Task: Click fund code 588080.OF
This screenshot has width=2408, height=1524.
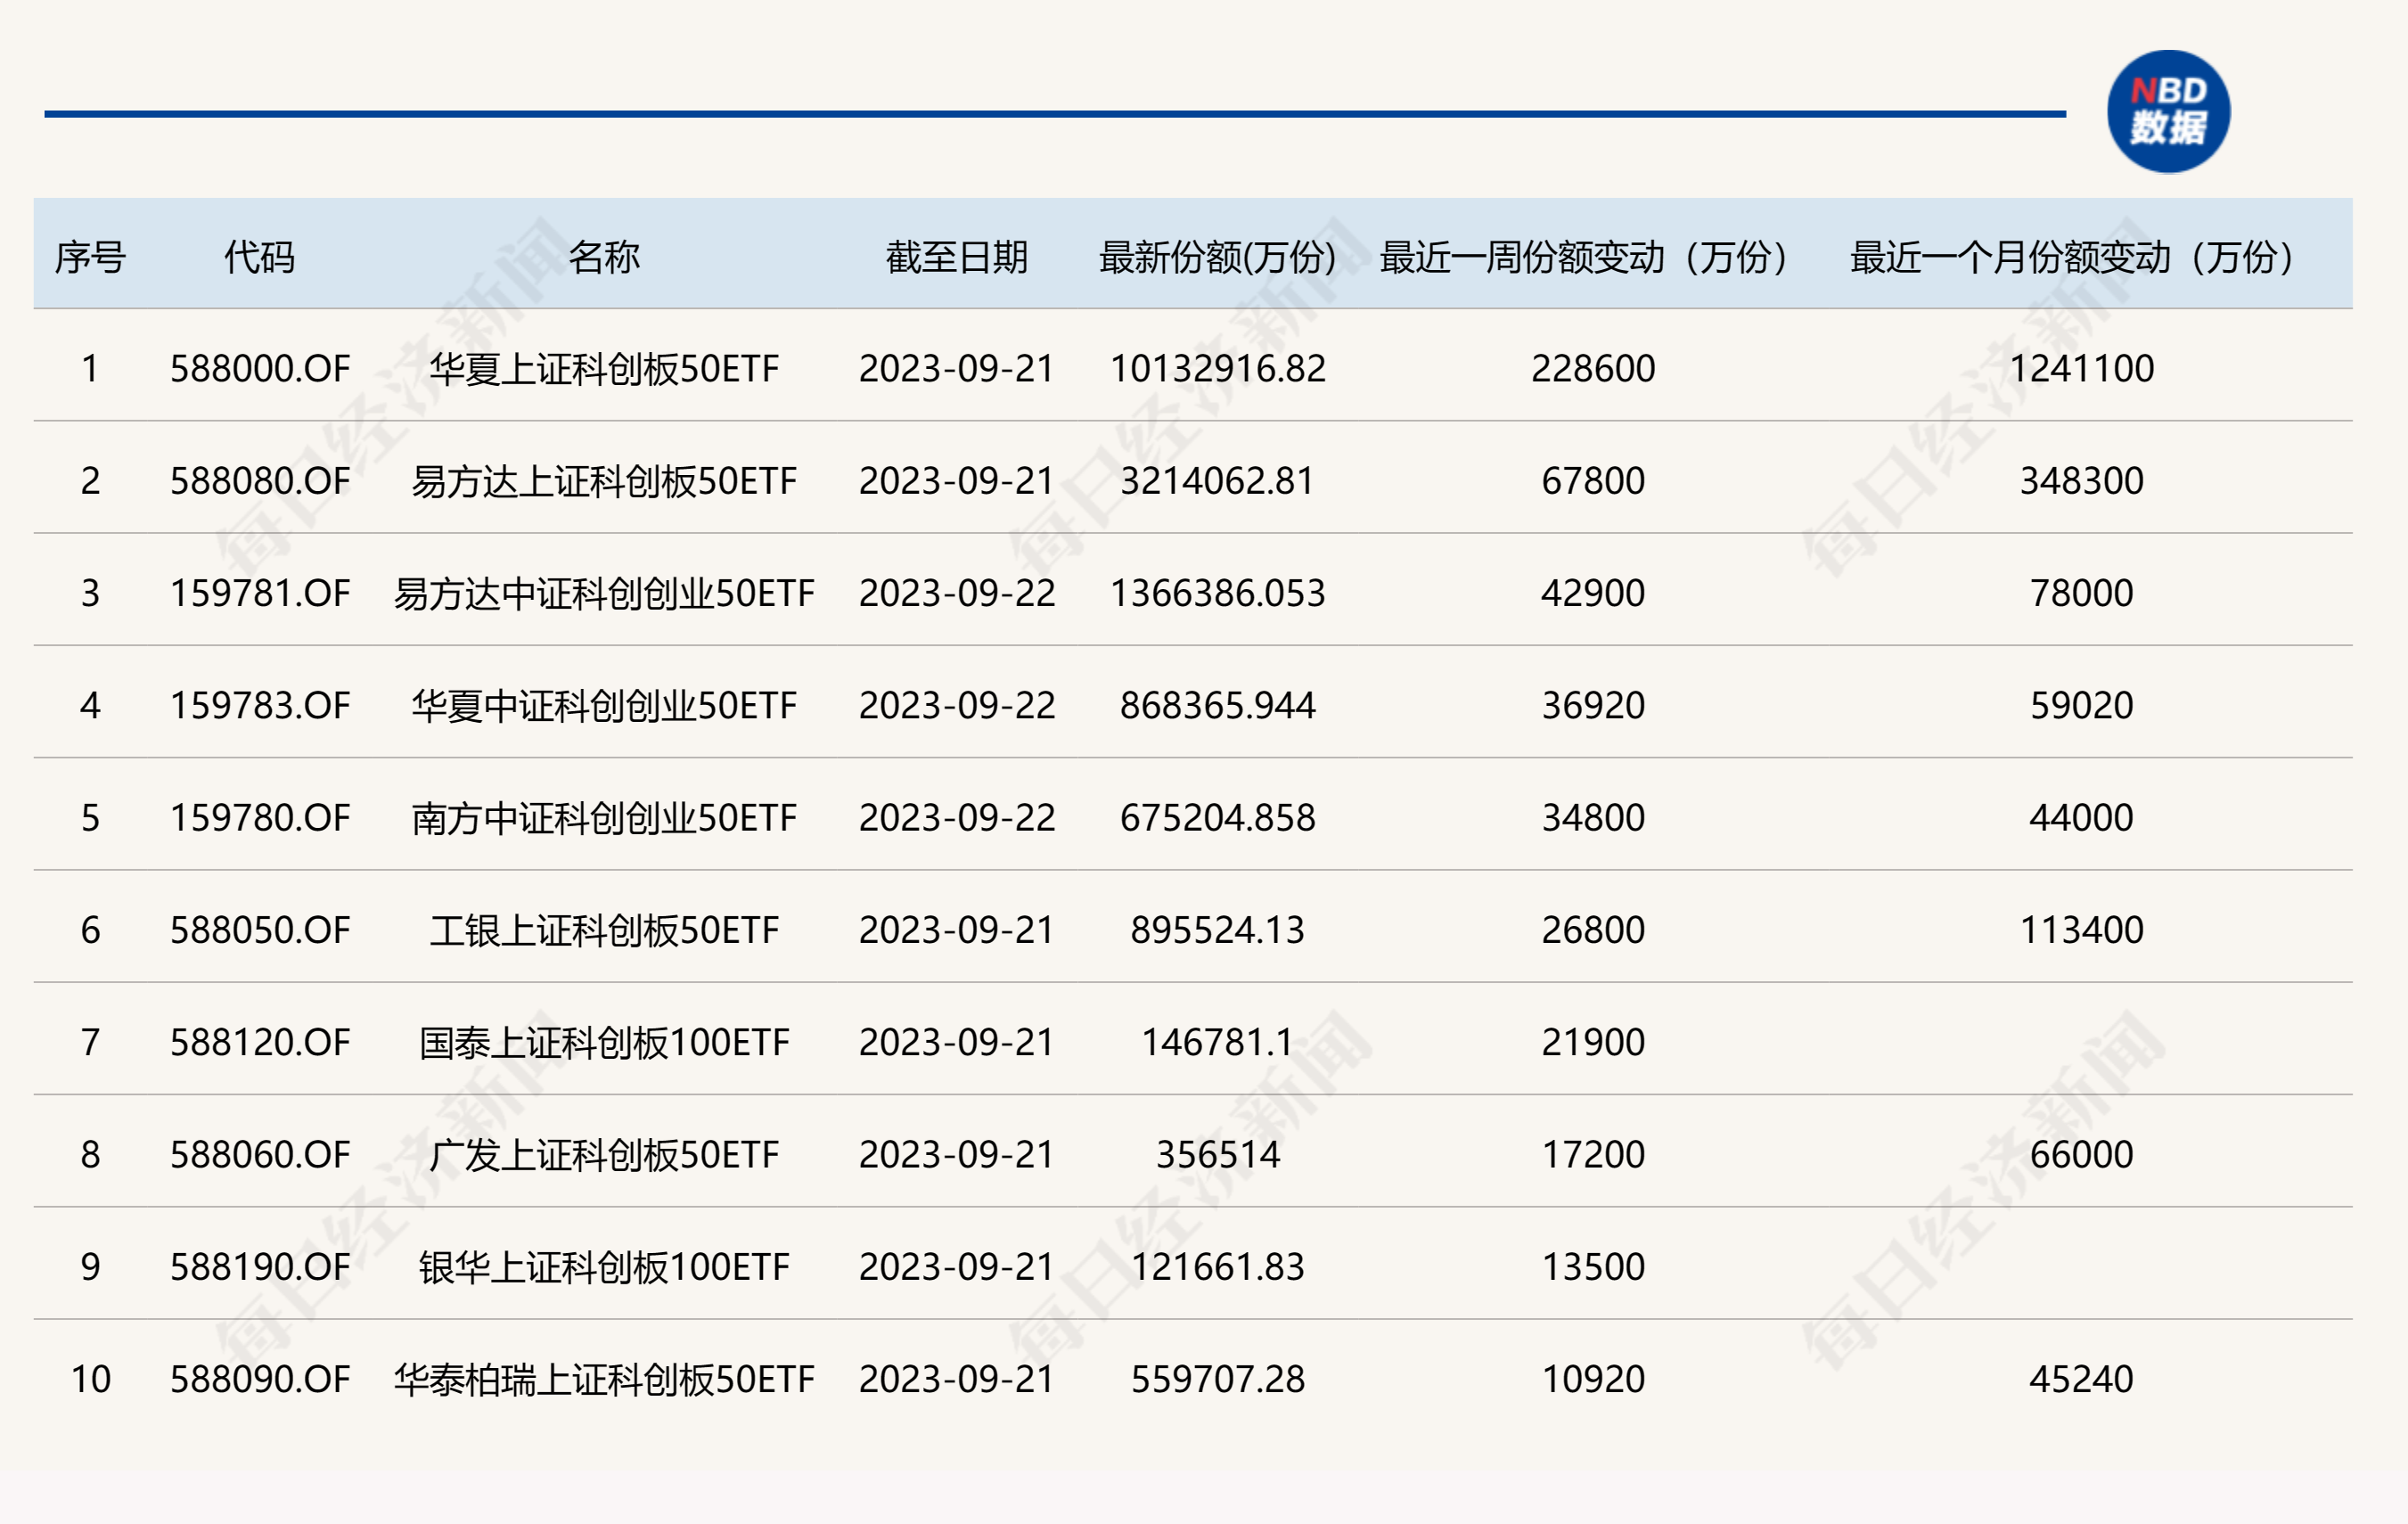Action: coord(260,481)
